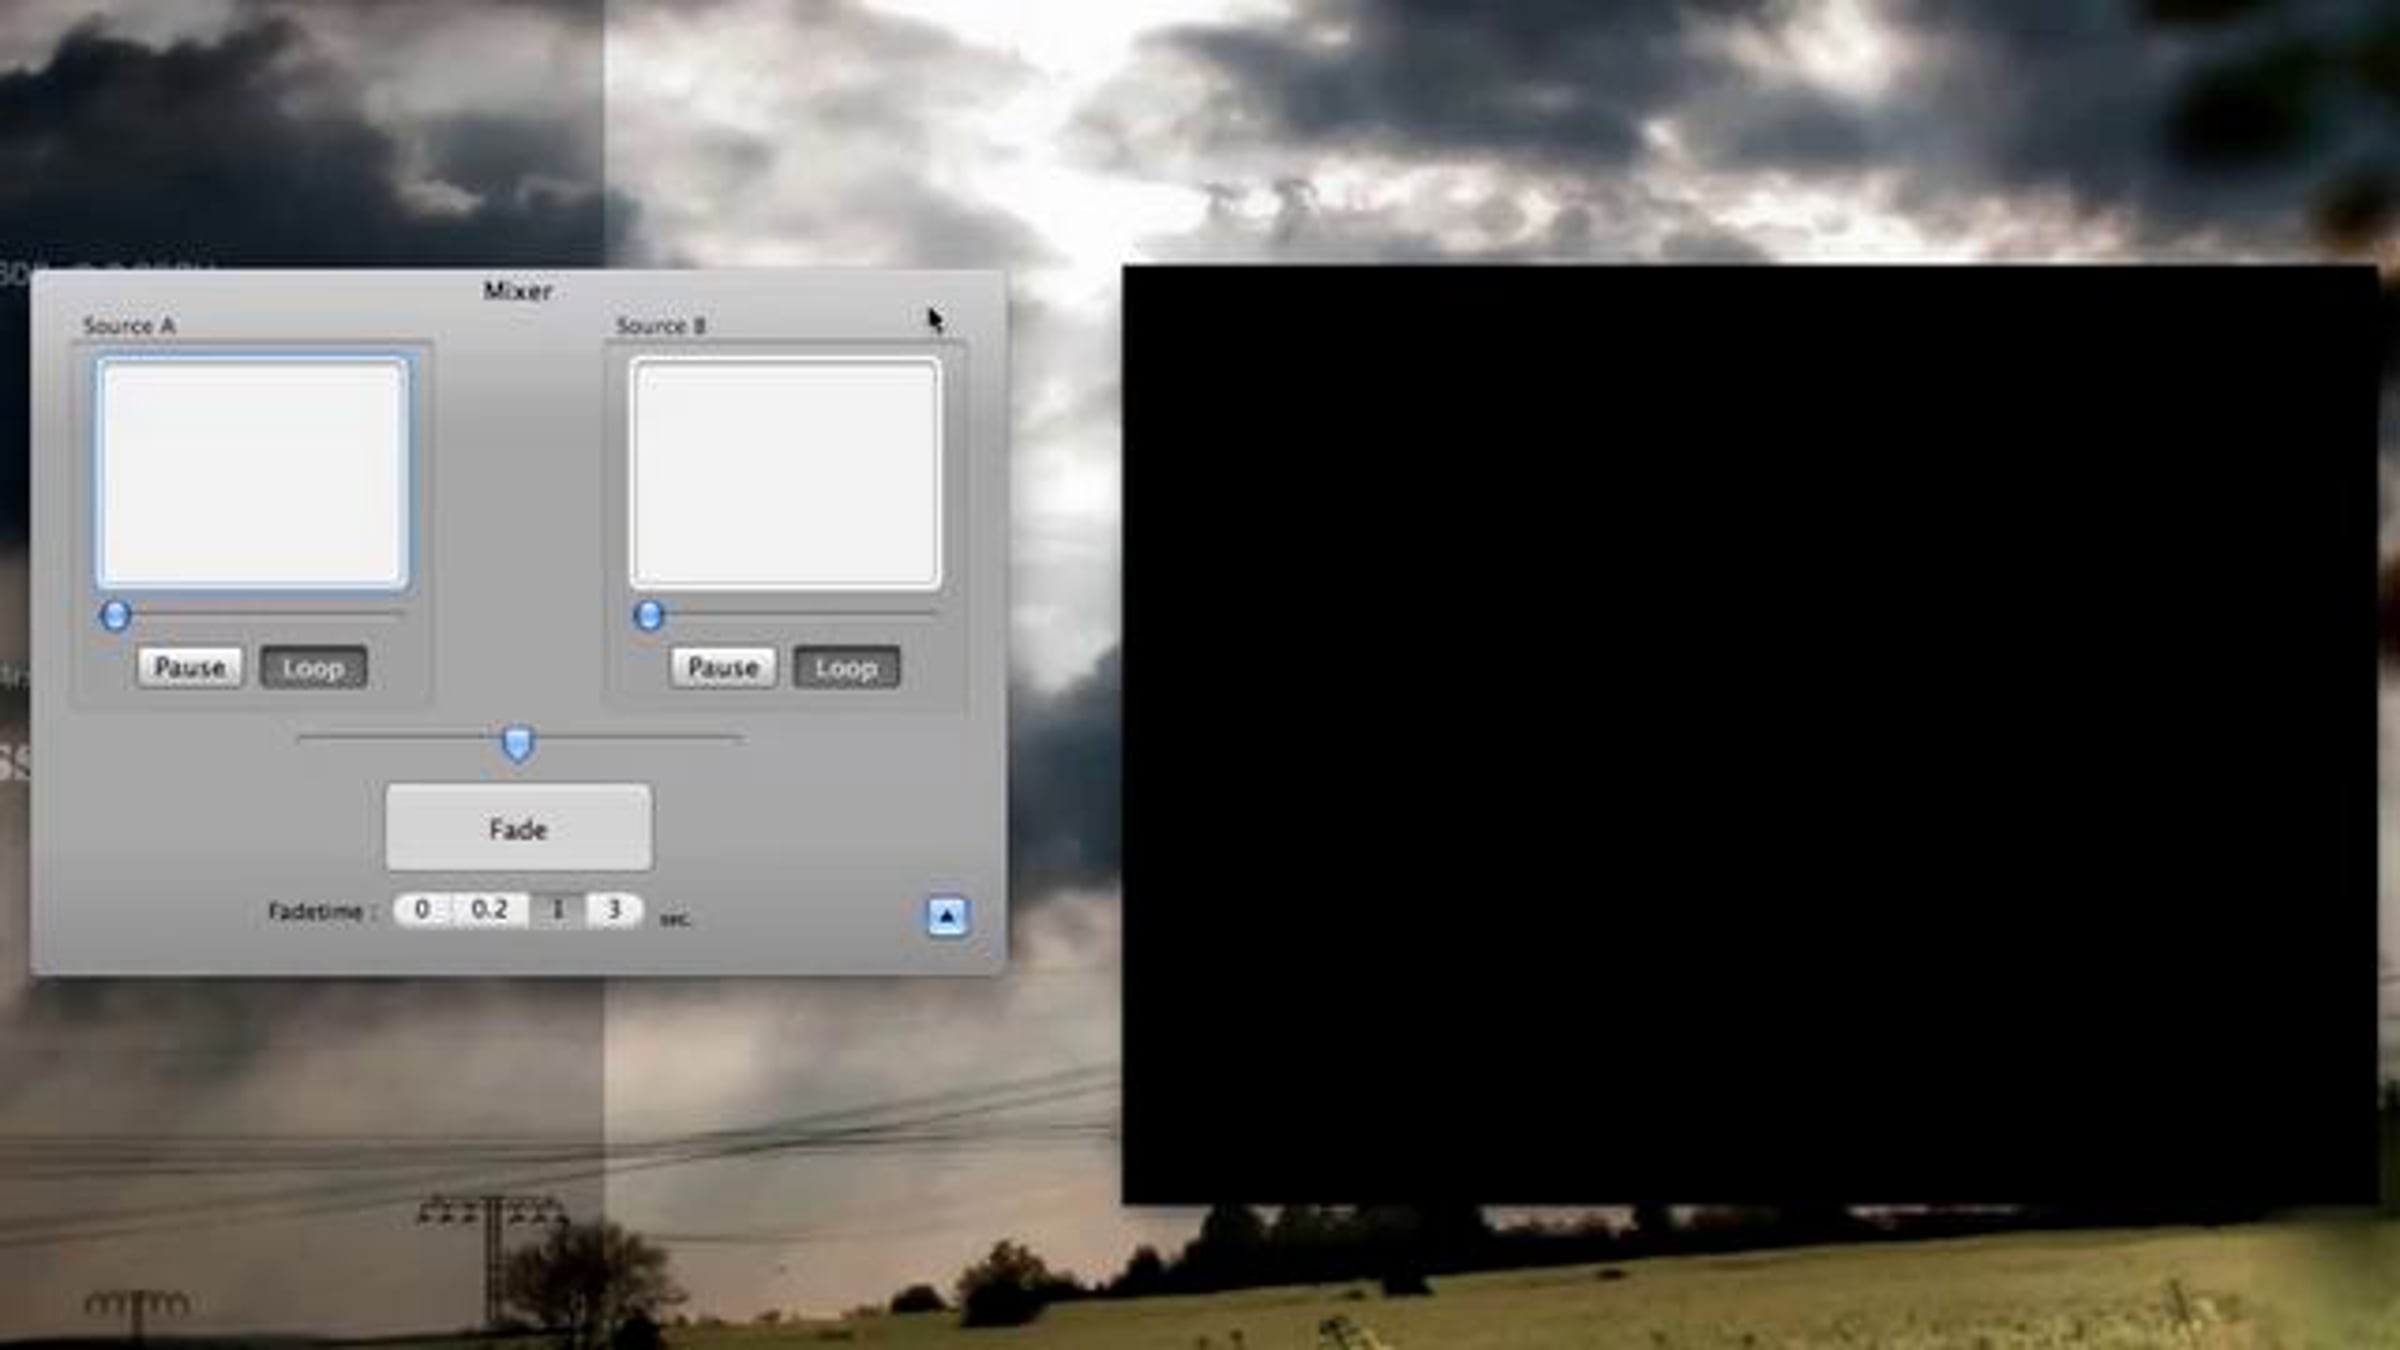Click the Mixer window title bar

coord(517,291)
